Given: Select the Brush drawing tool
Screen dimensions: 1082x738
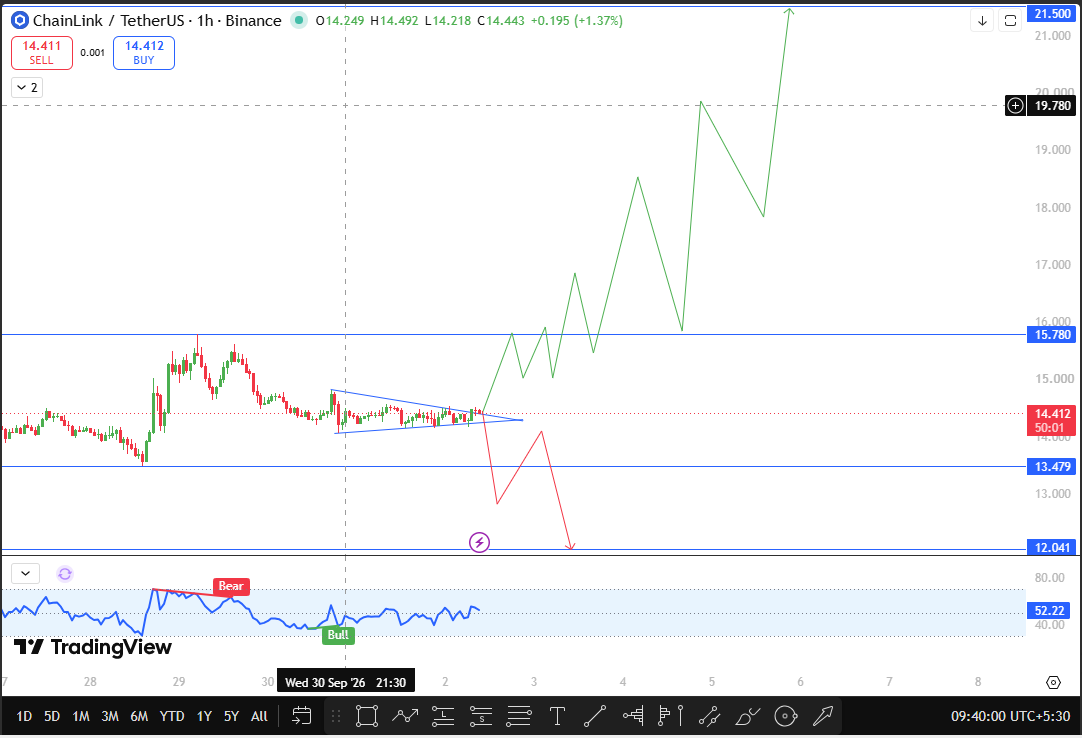Looking at the screenshot, I should coord(747,716).
